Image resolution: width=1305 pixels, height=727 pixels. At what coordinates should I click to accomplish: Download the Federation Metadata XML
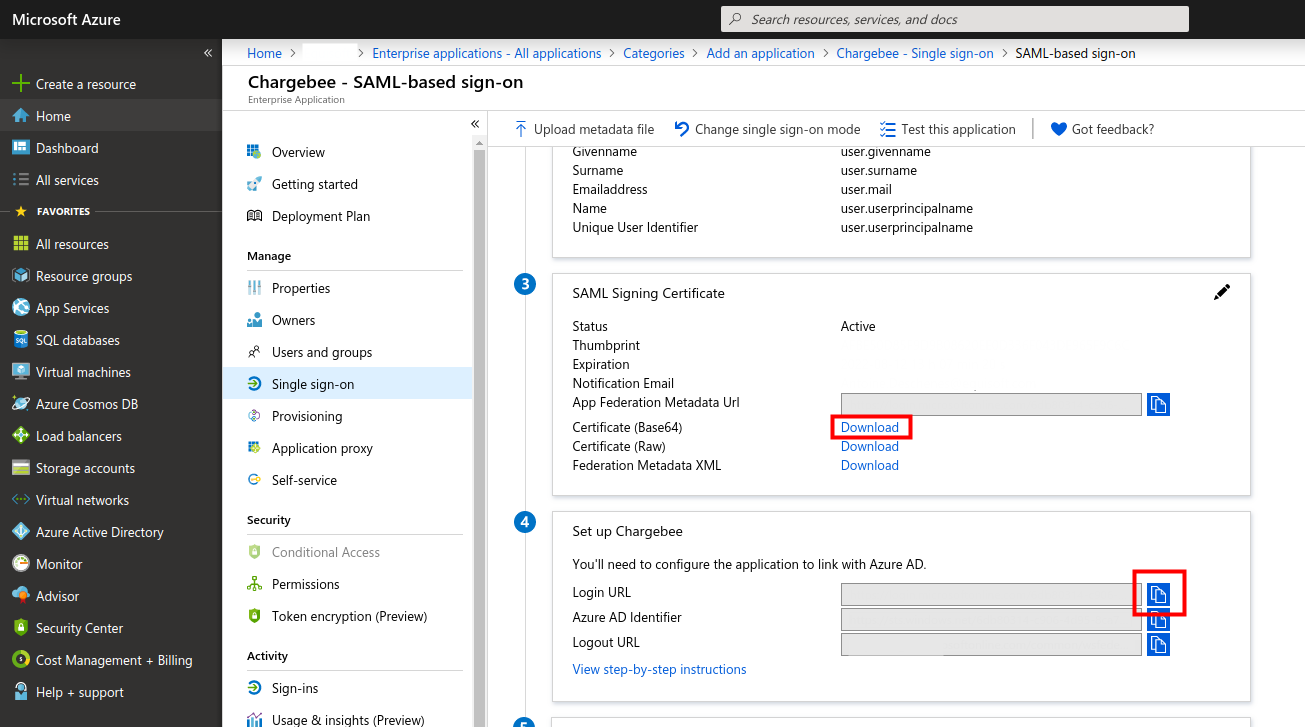tap(869, 465)
